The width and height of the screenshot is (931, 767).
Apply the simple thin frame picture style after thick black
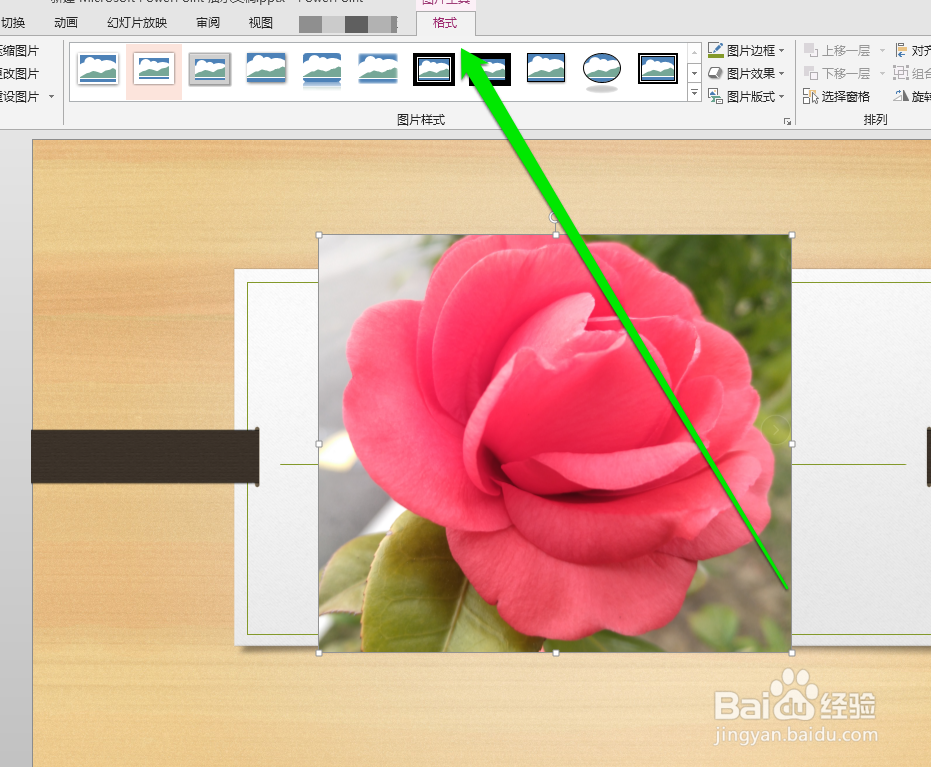tap(546, 67)
